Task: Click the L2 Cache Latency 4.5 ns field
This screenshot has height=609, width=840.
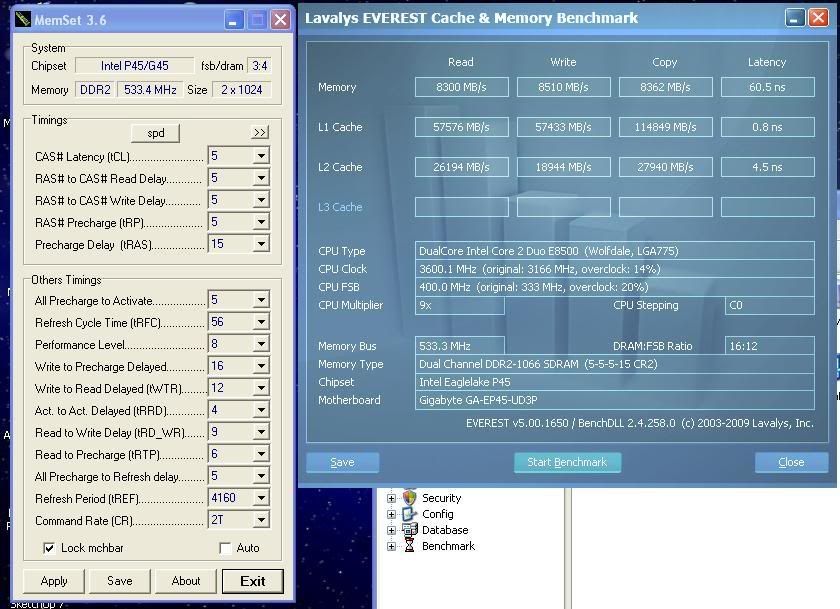Action: [768, 167]
